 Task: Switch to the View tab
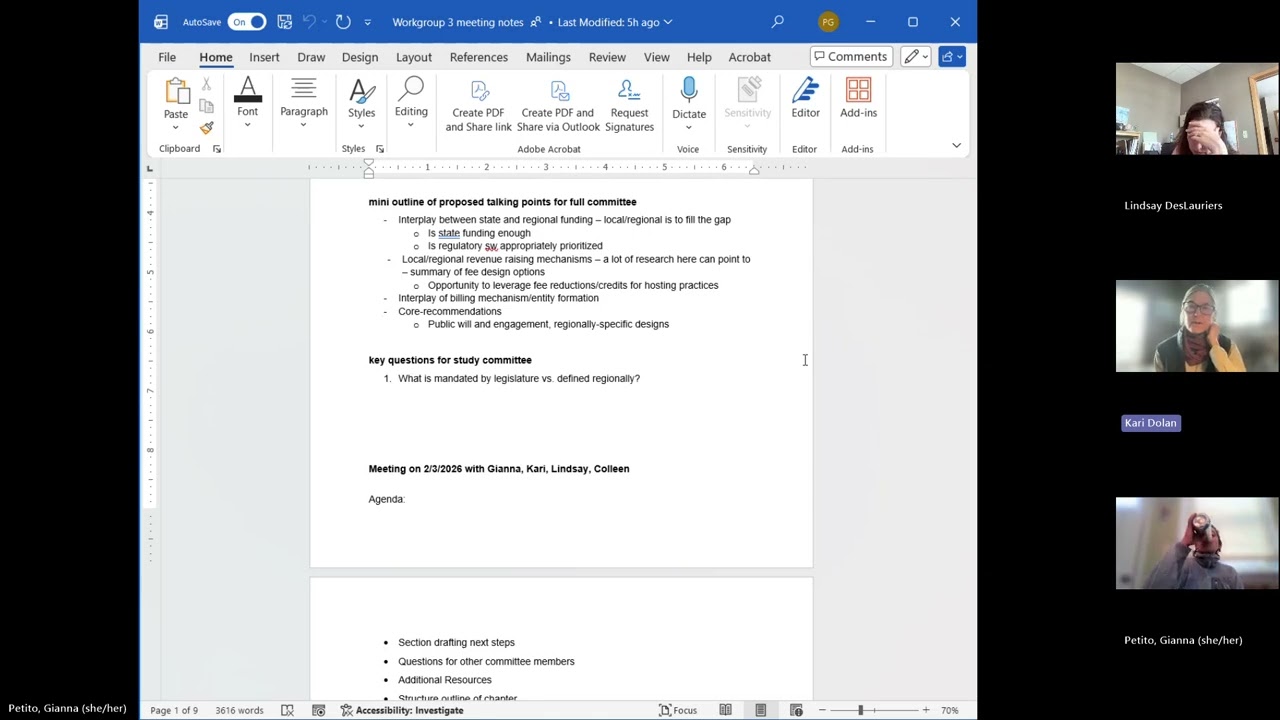tap(656, 57)
